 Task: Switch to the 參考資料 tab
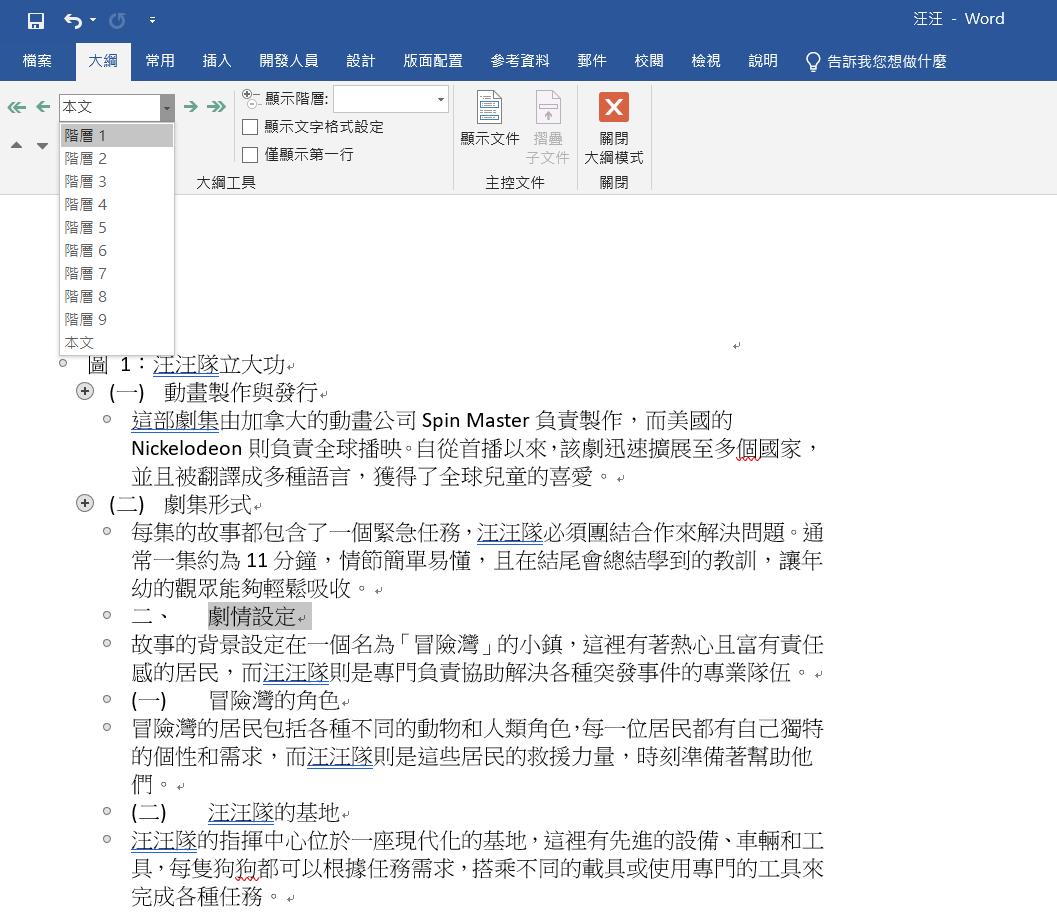tap(520, 61)
